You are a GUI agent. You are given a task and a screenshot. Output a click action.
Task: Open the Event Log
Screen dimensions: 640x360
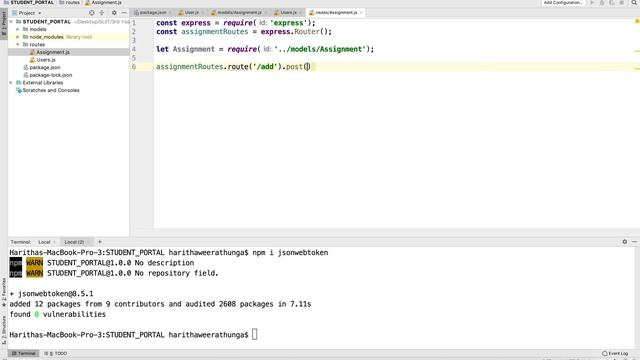pos(616,353)
